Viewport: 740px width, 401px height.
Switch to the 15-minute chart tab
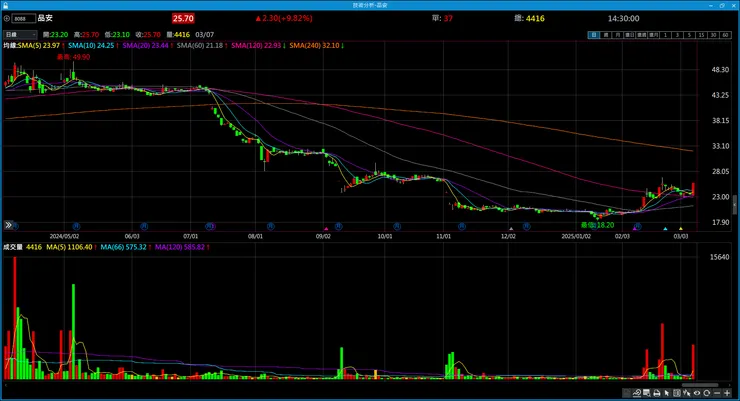point(701,35)
